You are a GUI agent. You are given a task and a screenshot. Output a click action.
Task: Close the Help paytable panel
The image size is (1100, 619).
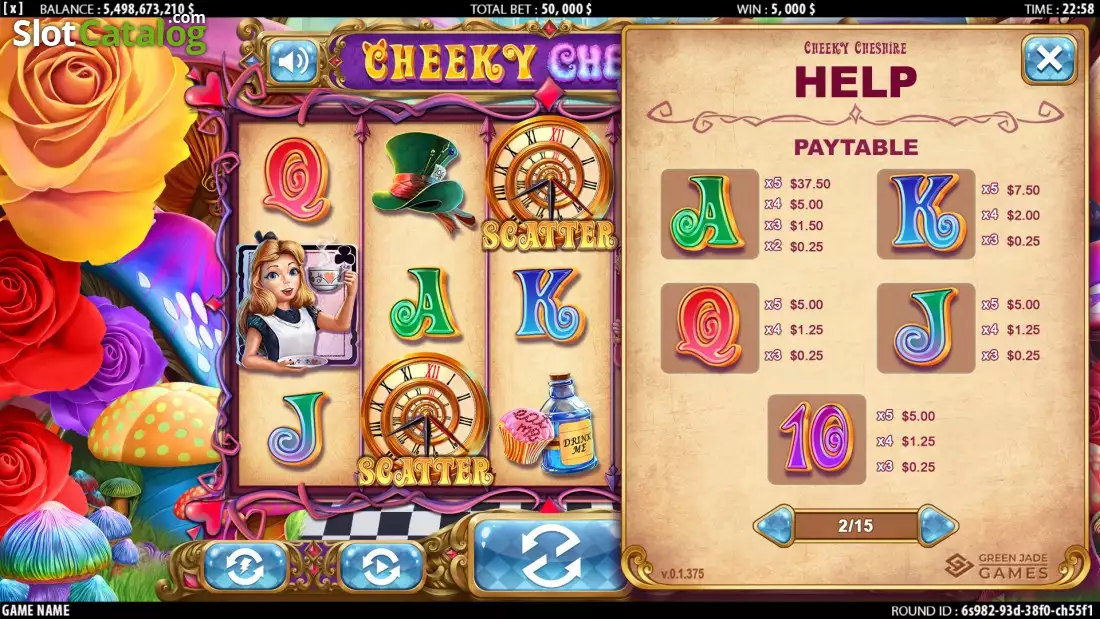coord(1049,59)
